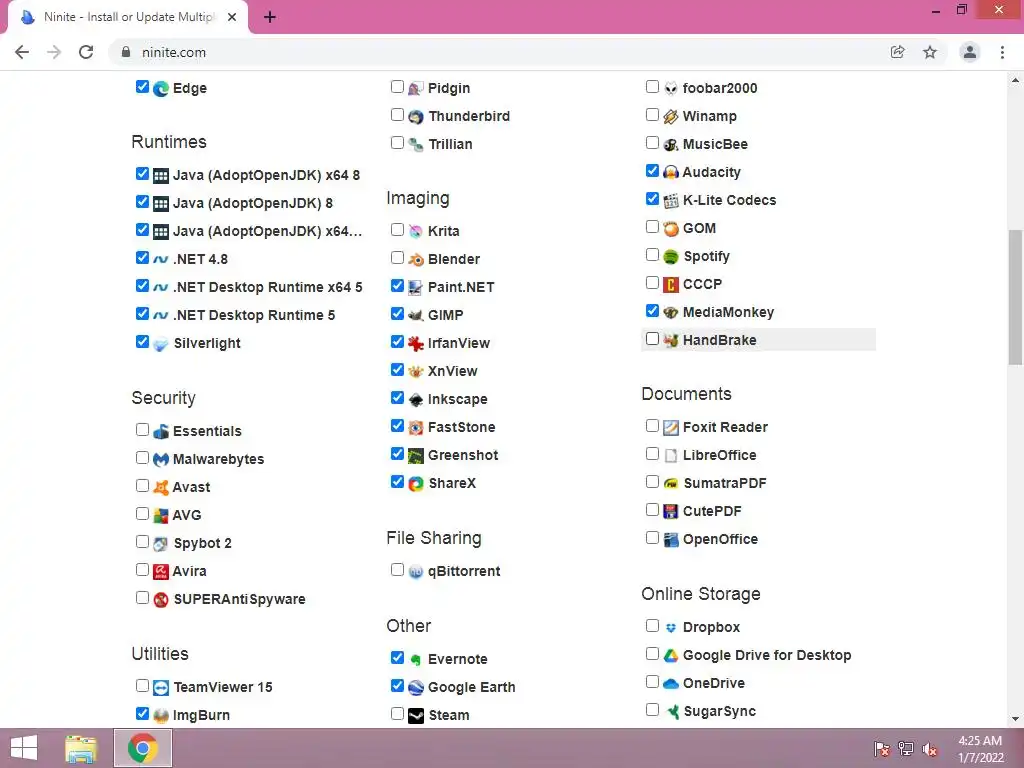This screenshot has height=768, width=1024.
Task: Click the Winamp icon
Action: click(671, 116)
